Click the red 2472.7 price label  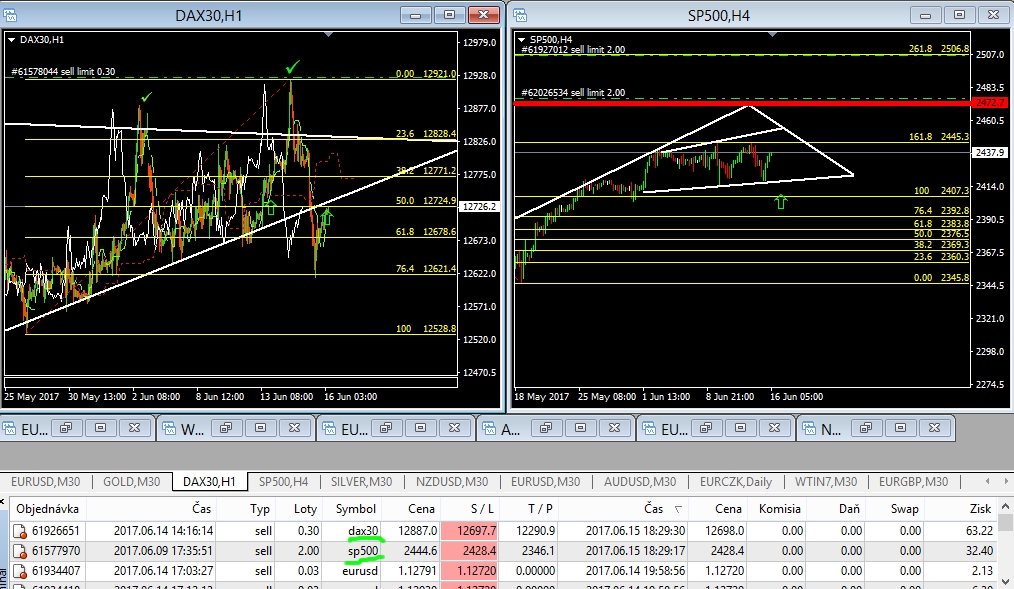989,103
